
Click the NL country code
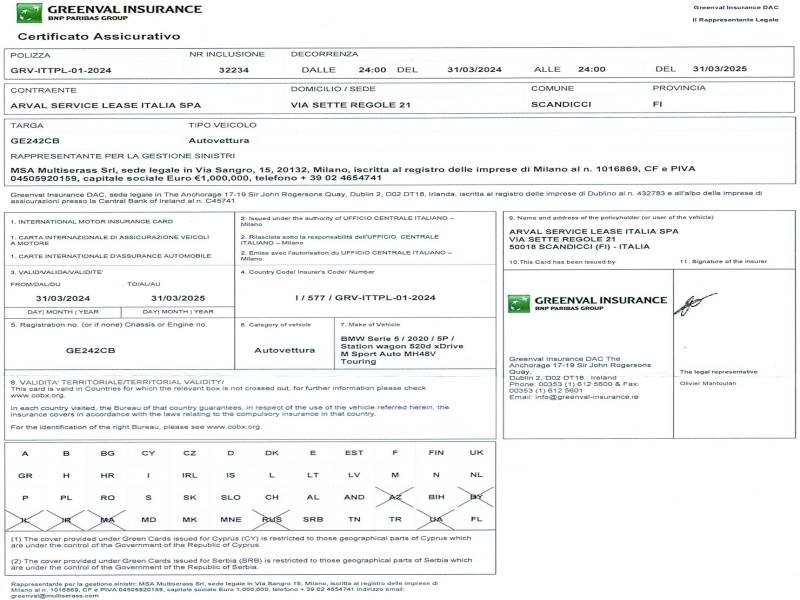coord(477,474)
